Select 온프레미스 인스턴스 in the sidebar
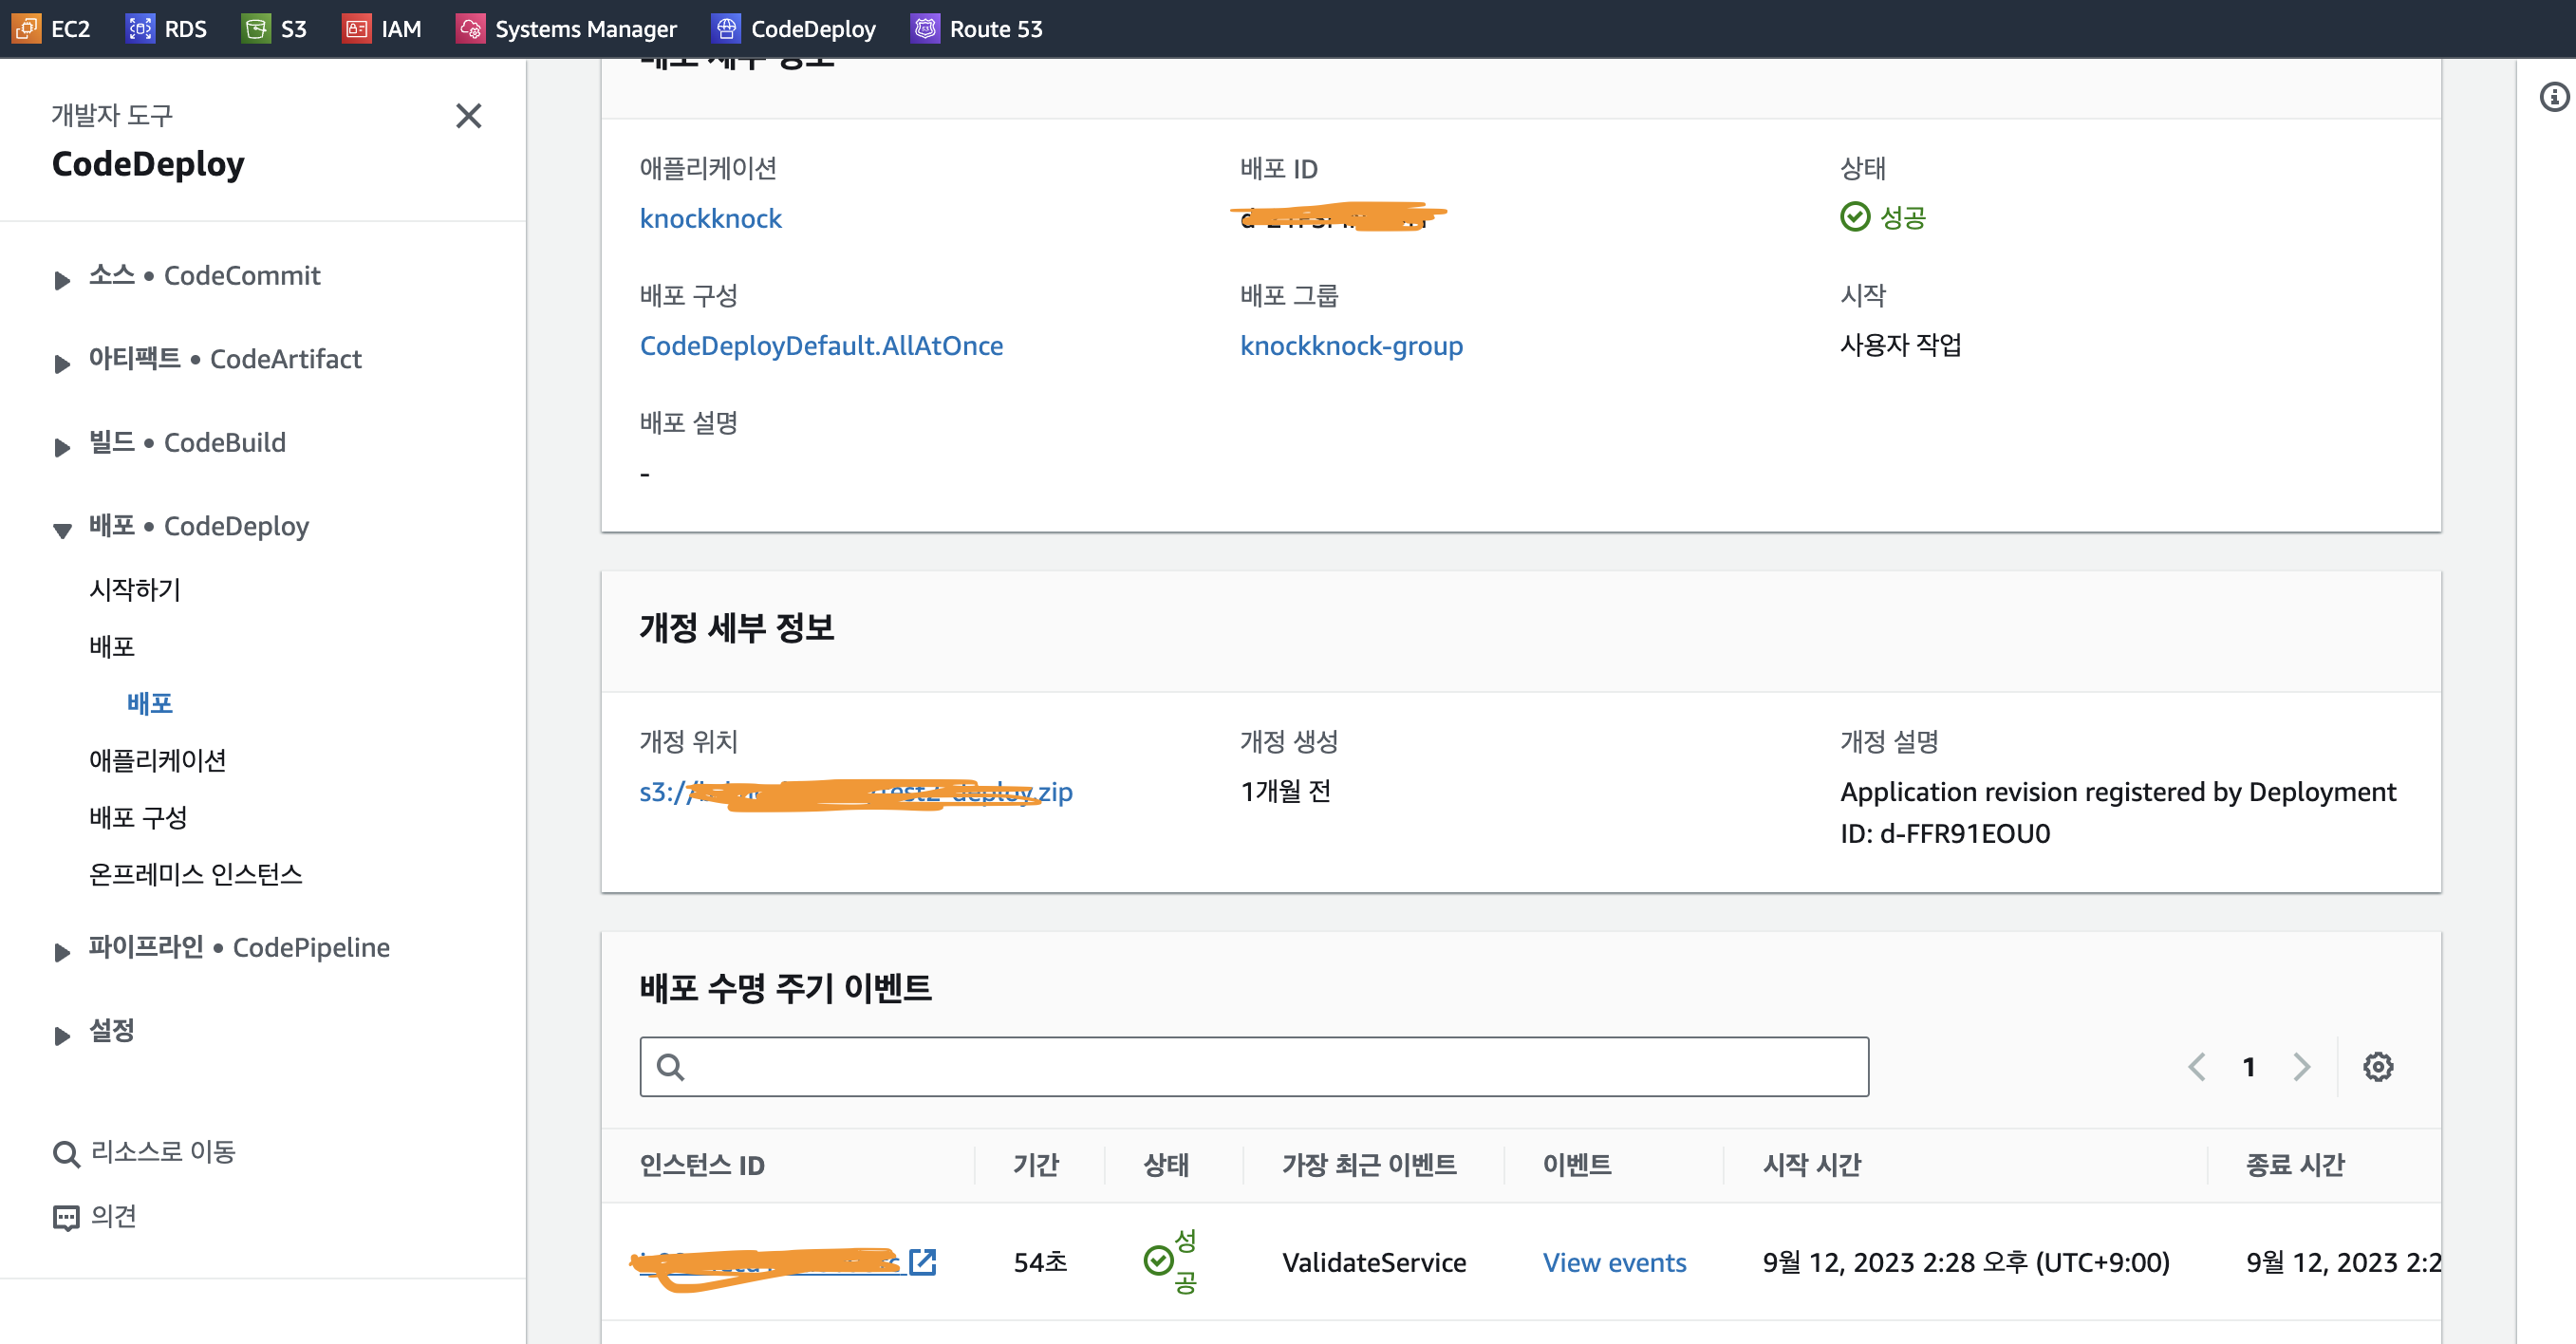This screenshot has height=1344, width=2576. point(195,874)
